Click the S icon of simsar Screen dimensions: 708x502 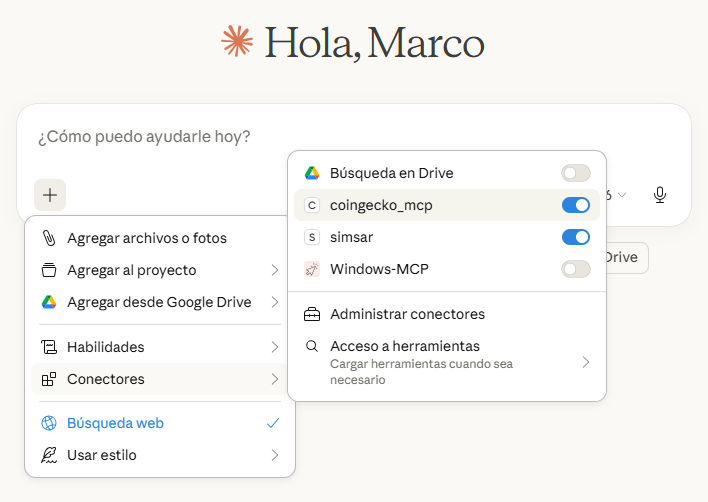coord(312,237)
